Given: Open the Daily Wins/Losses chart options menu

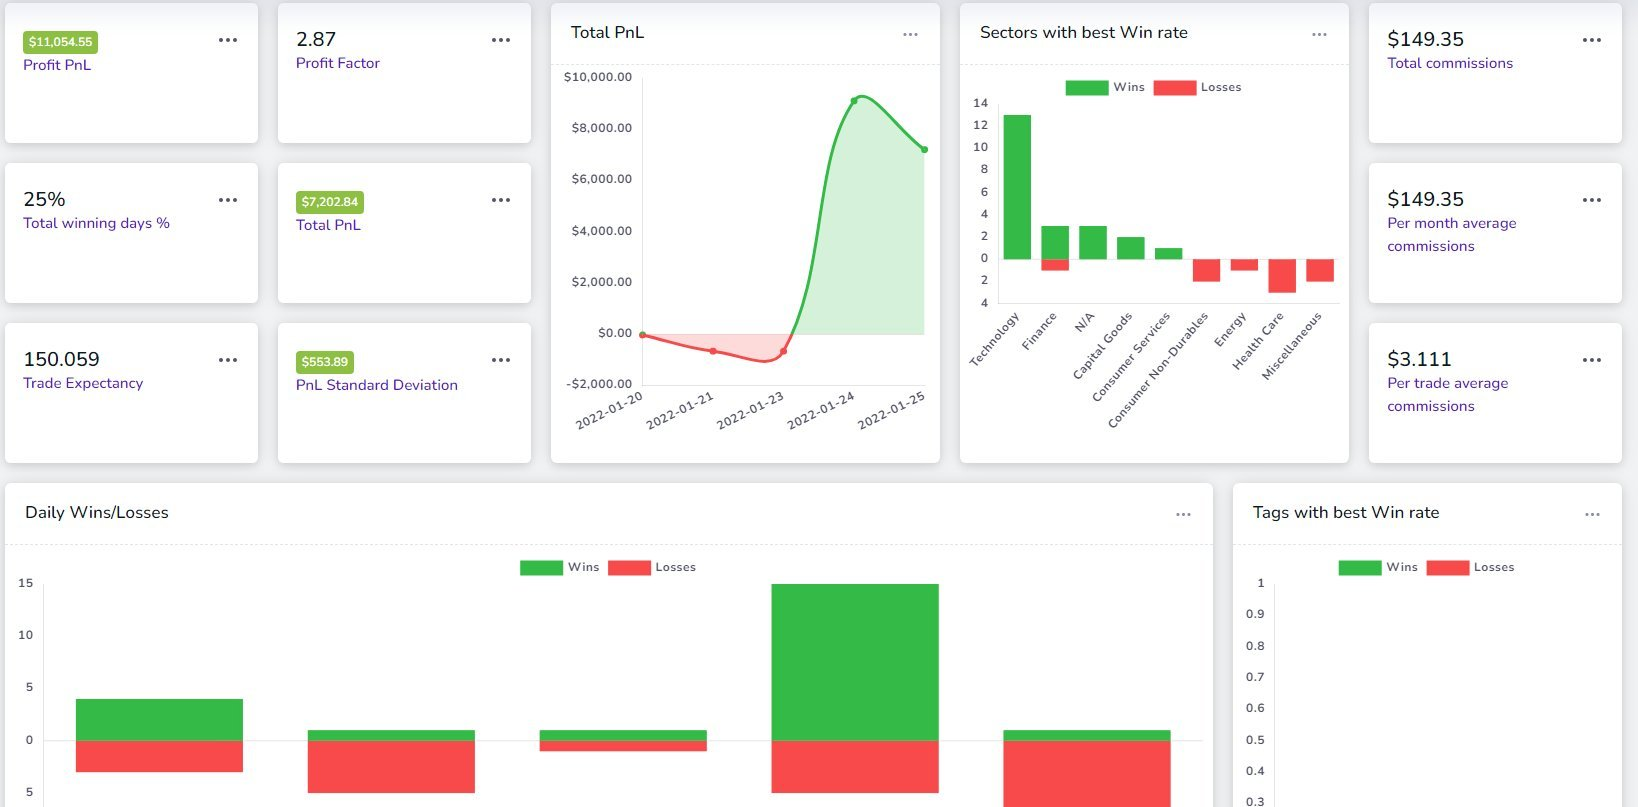Looking at the screenshot, I should pyautogui.click(x=1183, y=514).
